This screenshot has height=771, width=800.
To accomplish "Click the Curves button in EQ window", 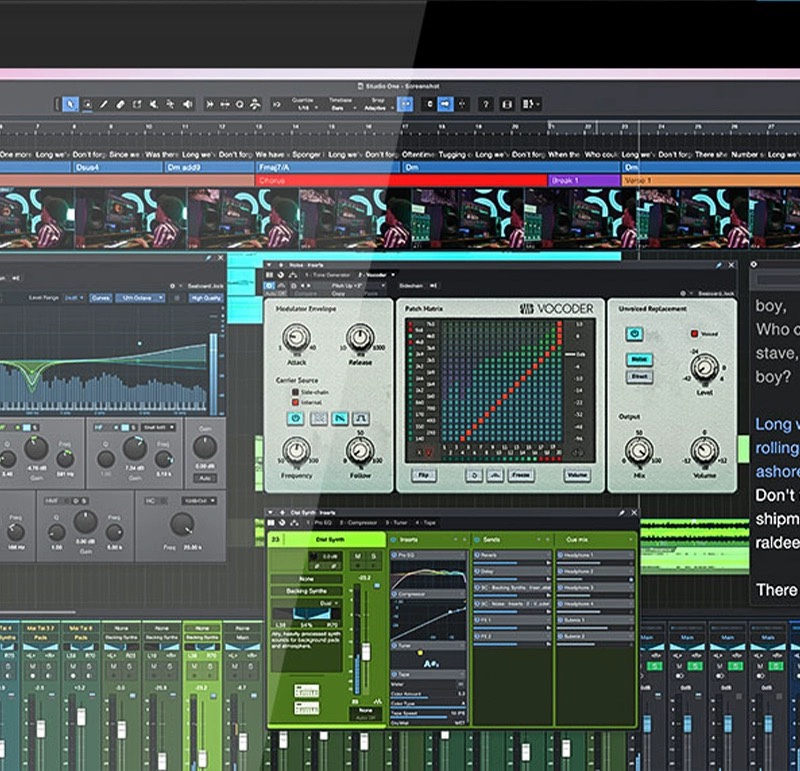I will 101,298.
